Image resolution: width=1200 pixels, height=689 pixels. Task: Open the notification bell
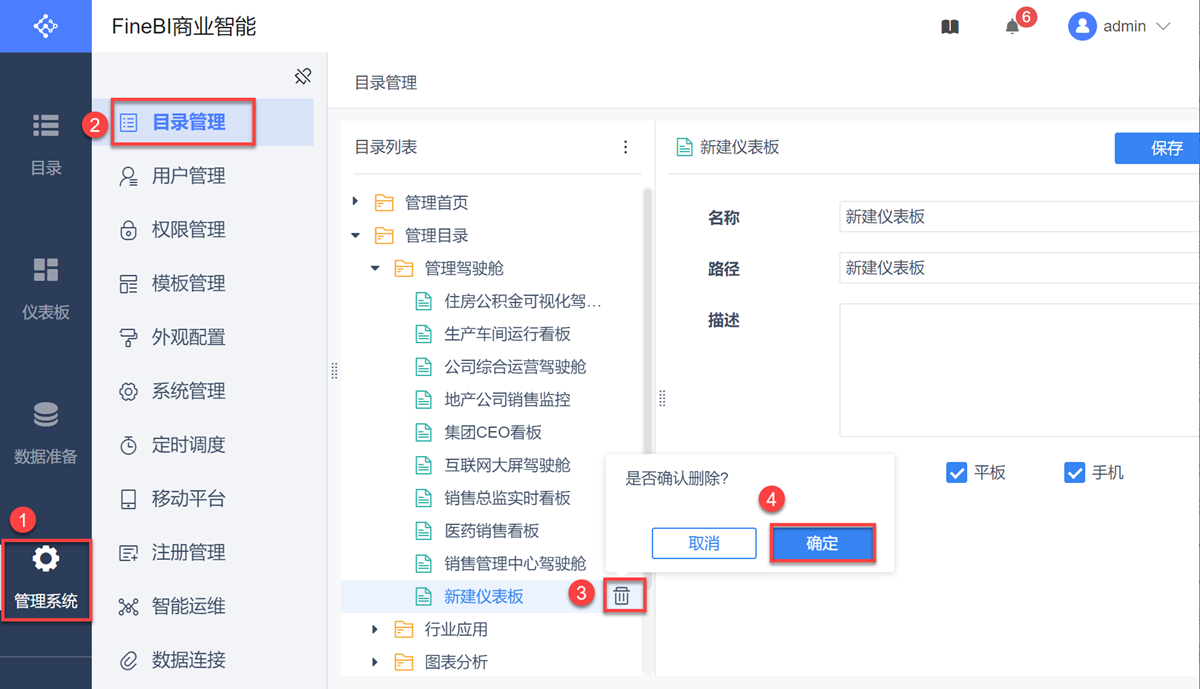pos(1012,27)
